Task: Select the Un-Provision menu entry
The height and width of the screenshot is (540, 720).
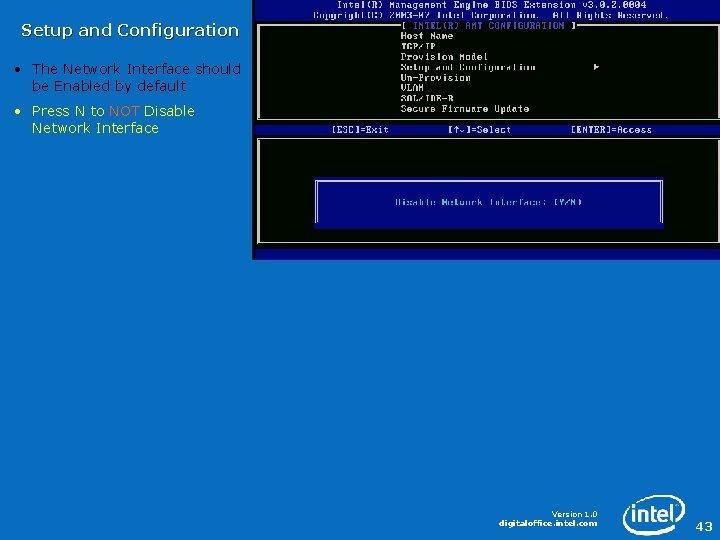Action: (435, 78)
